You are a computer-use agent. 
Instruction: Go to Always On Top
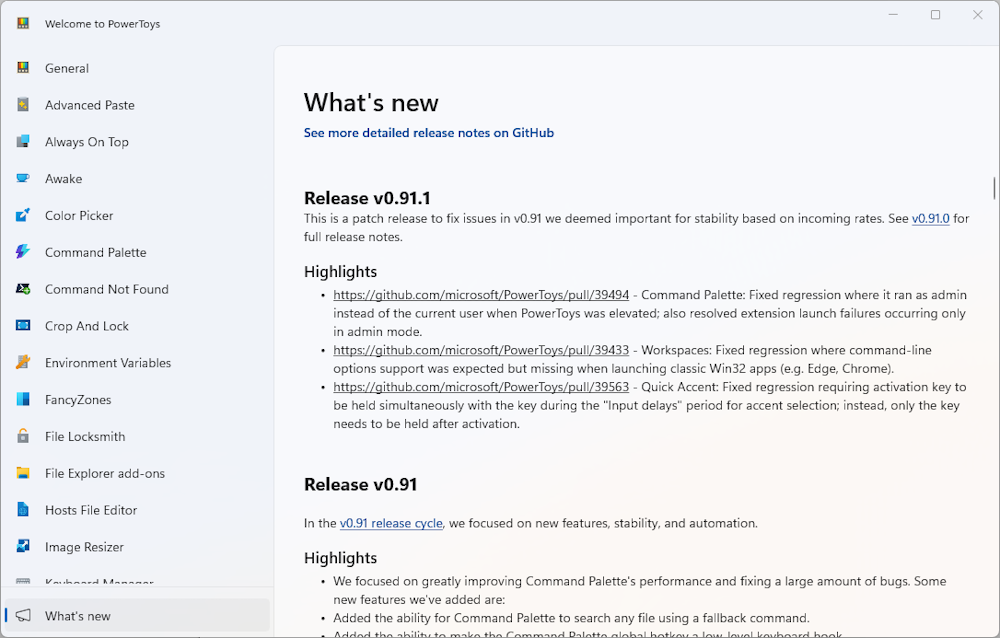pyautogui.click(x=137, y=142)
